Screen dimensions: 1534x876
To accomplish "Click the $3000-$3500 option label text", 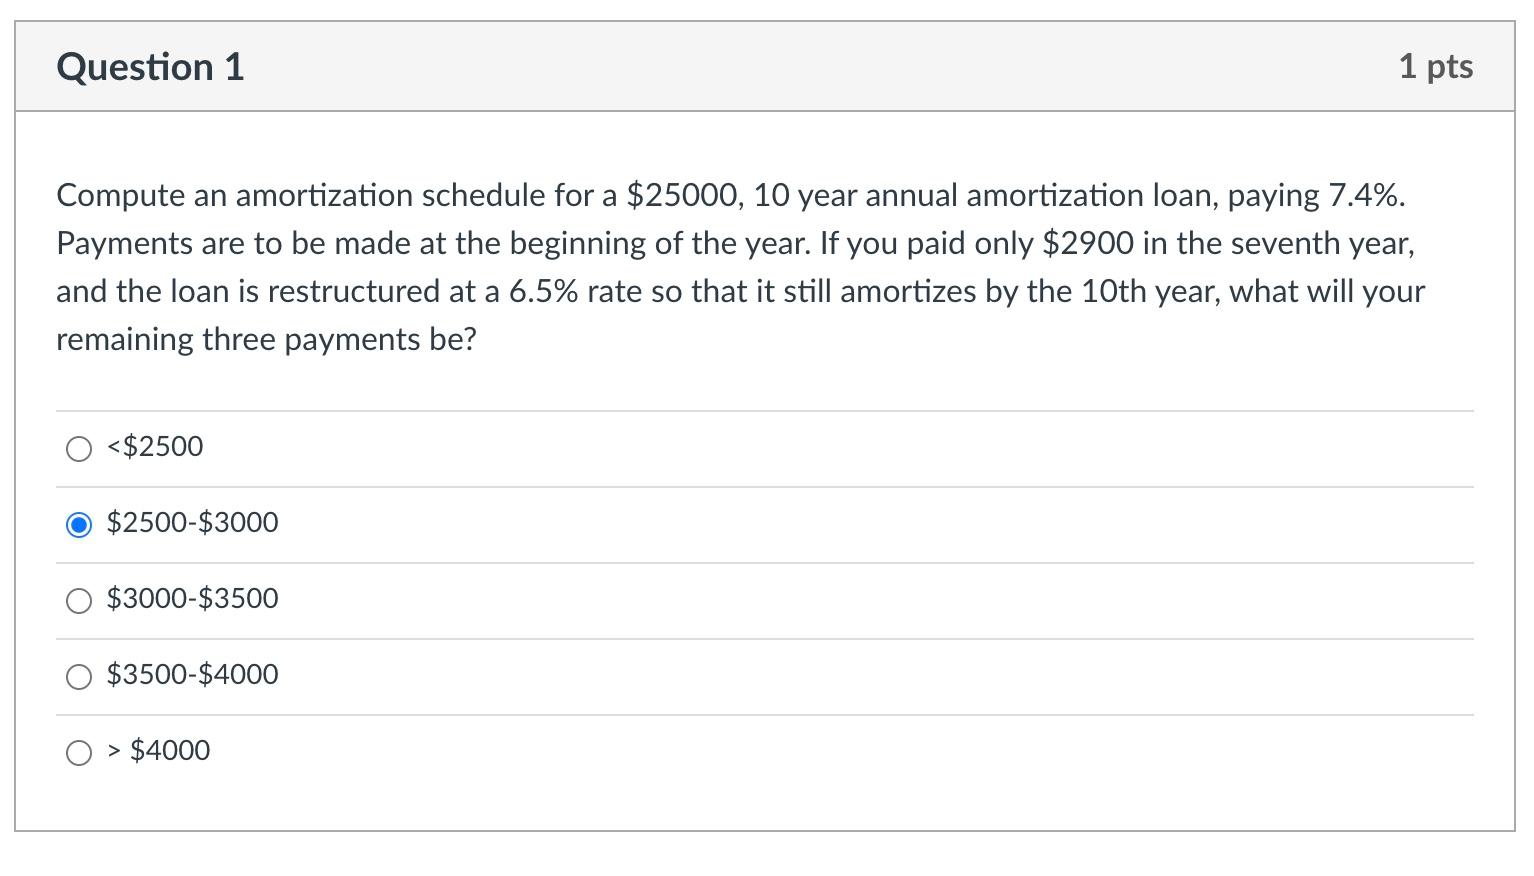I will tap(192, 598).
